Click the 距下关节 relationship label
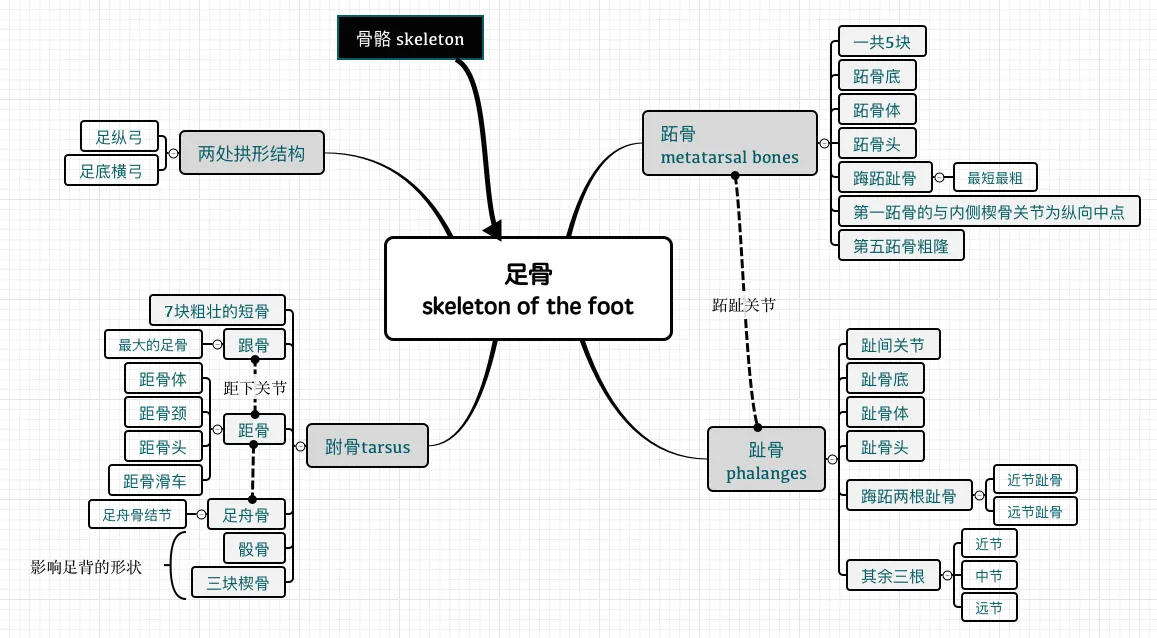The height and width of the screenshot is (638, 1157). tap(255, 387)
